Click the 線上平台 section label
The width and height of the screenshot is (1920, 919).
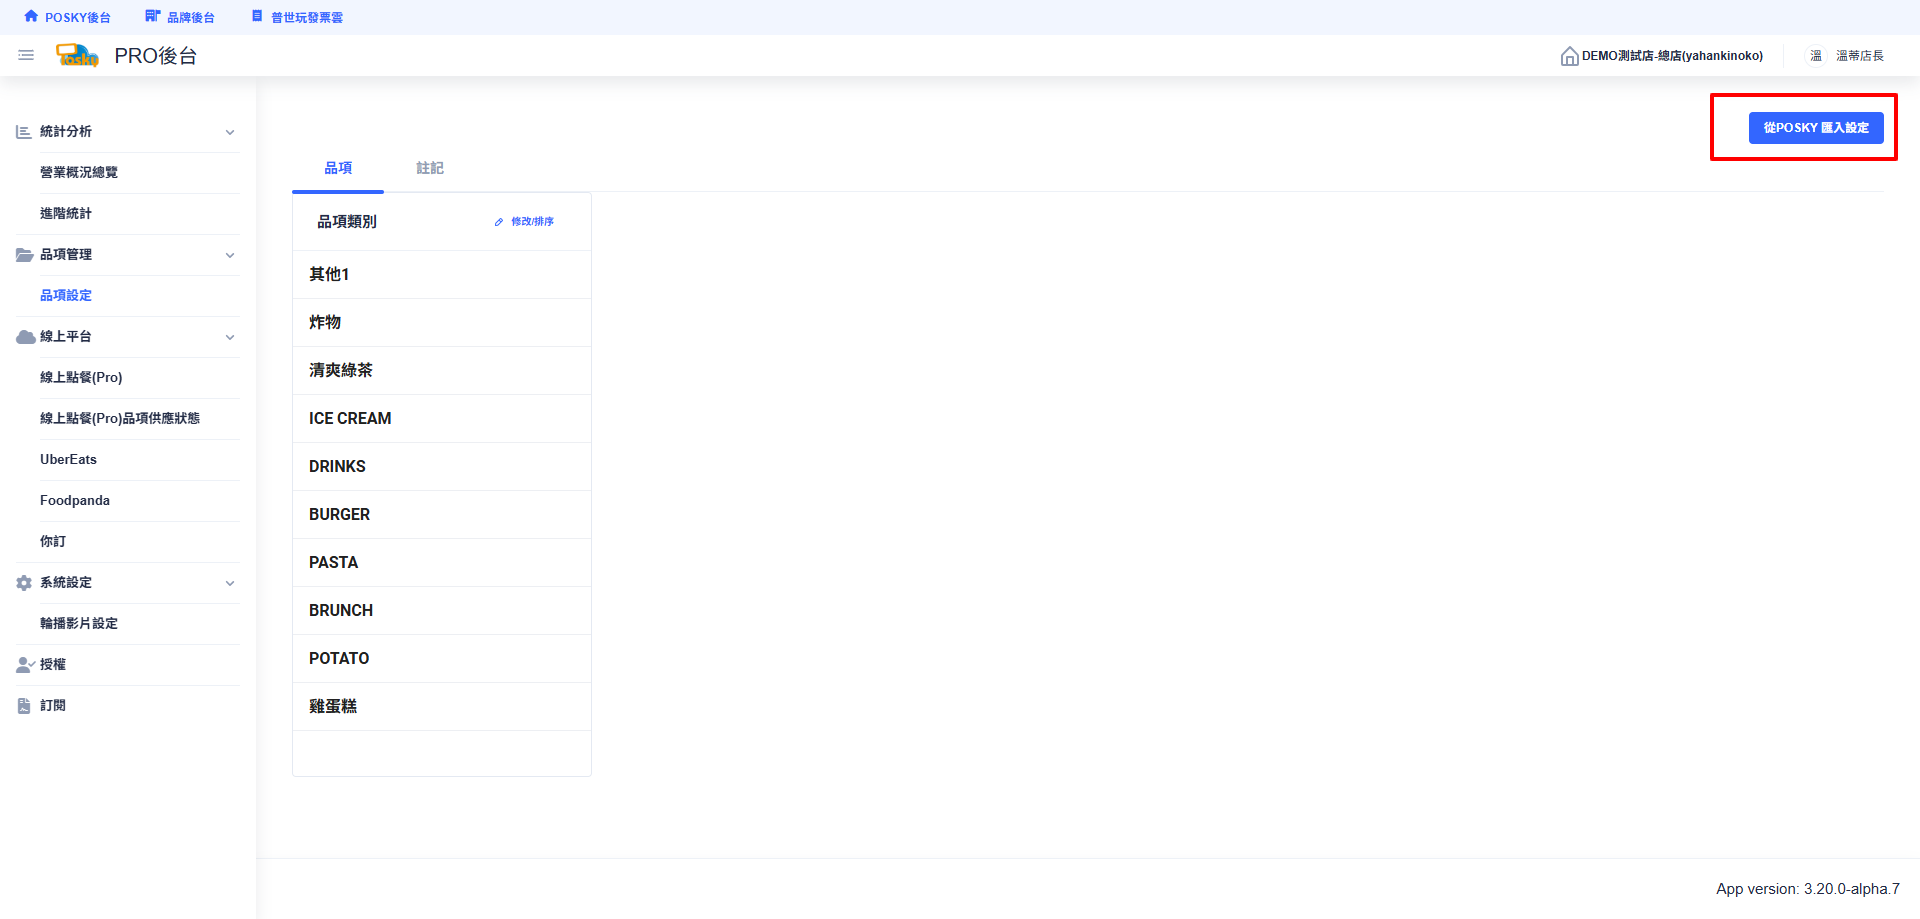point(66,336)
